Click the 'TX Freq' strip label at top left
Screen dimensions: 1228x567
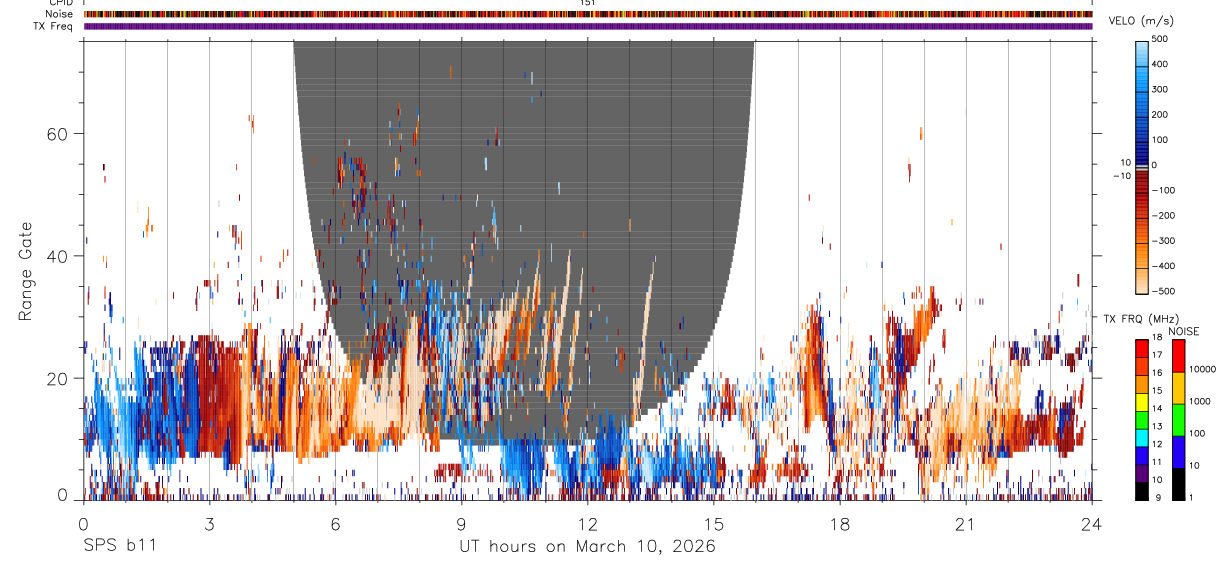tap(54, 26)
